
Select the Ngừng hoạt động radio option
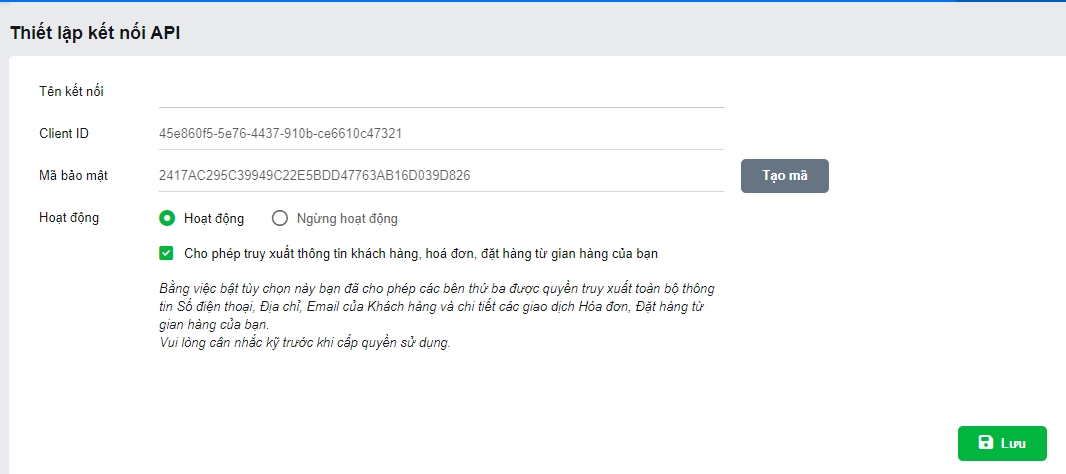pyautogui.click(x=280, y=218)
